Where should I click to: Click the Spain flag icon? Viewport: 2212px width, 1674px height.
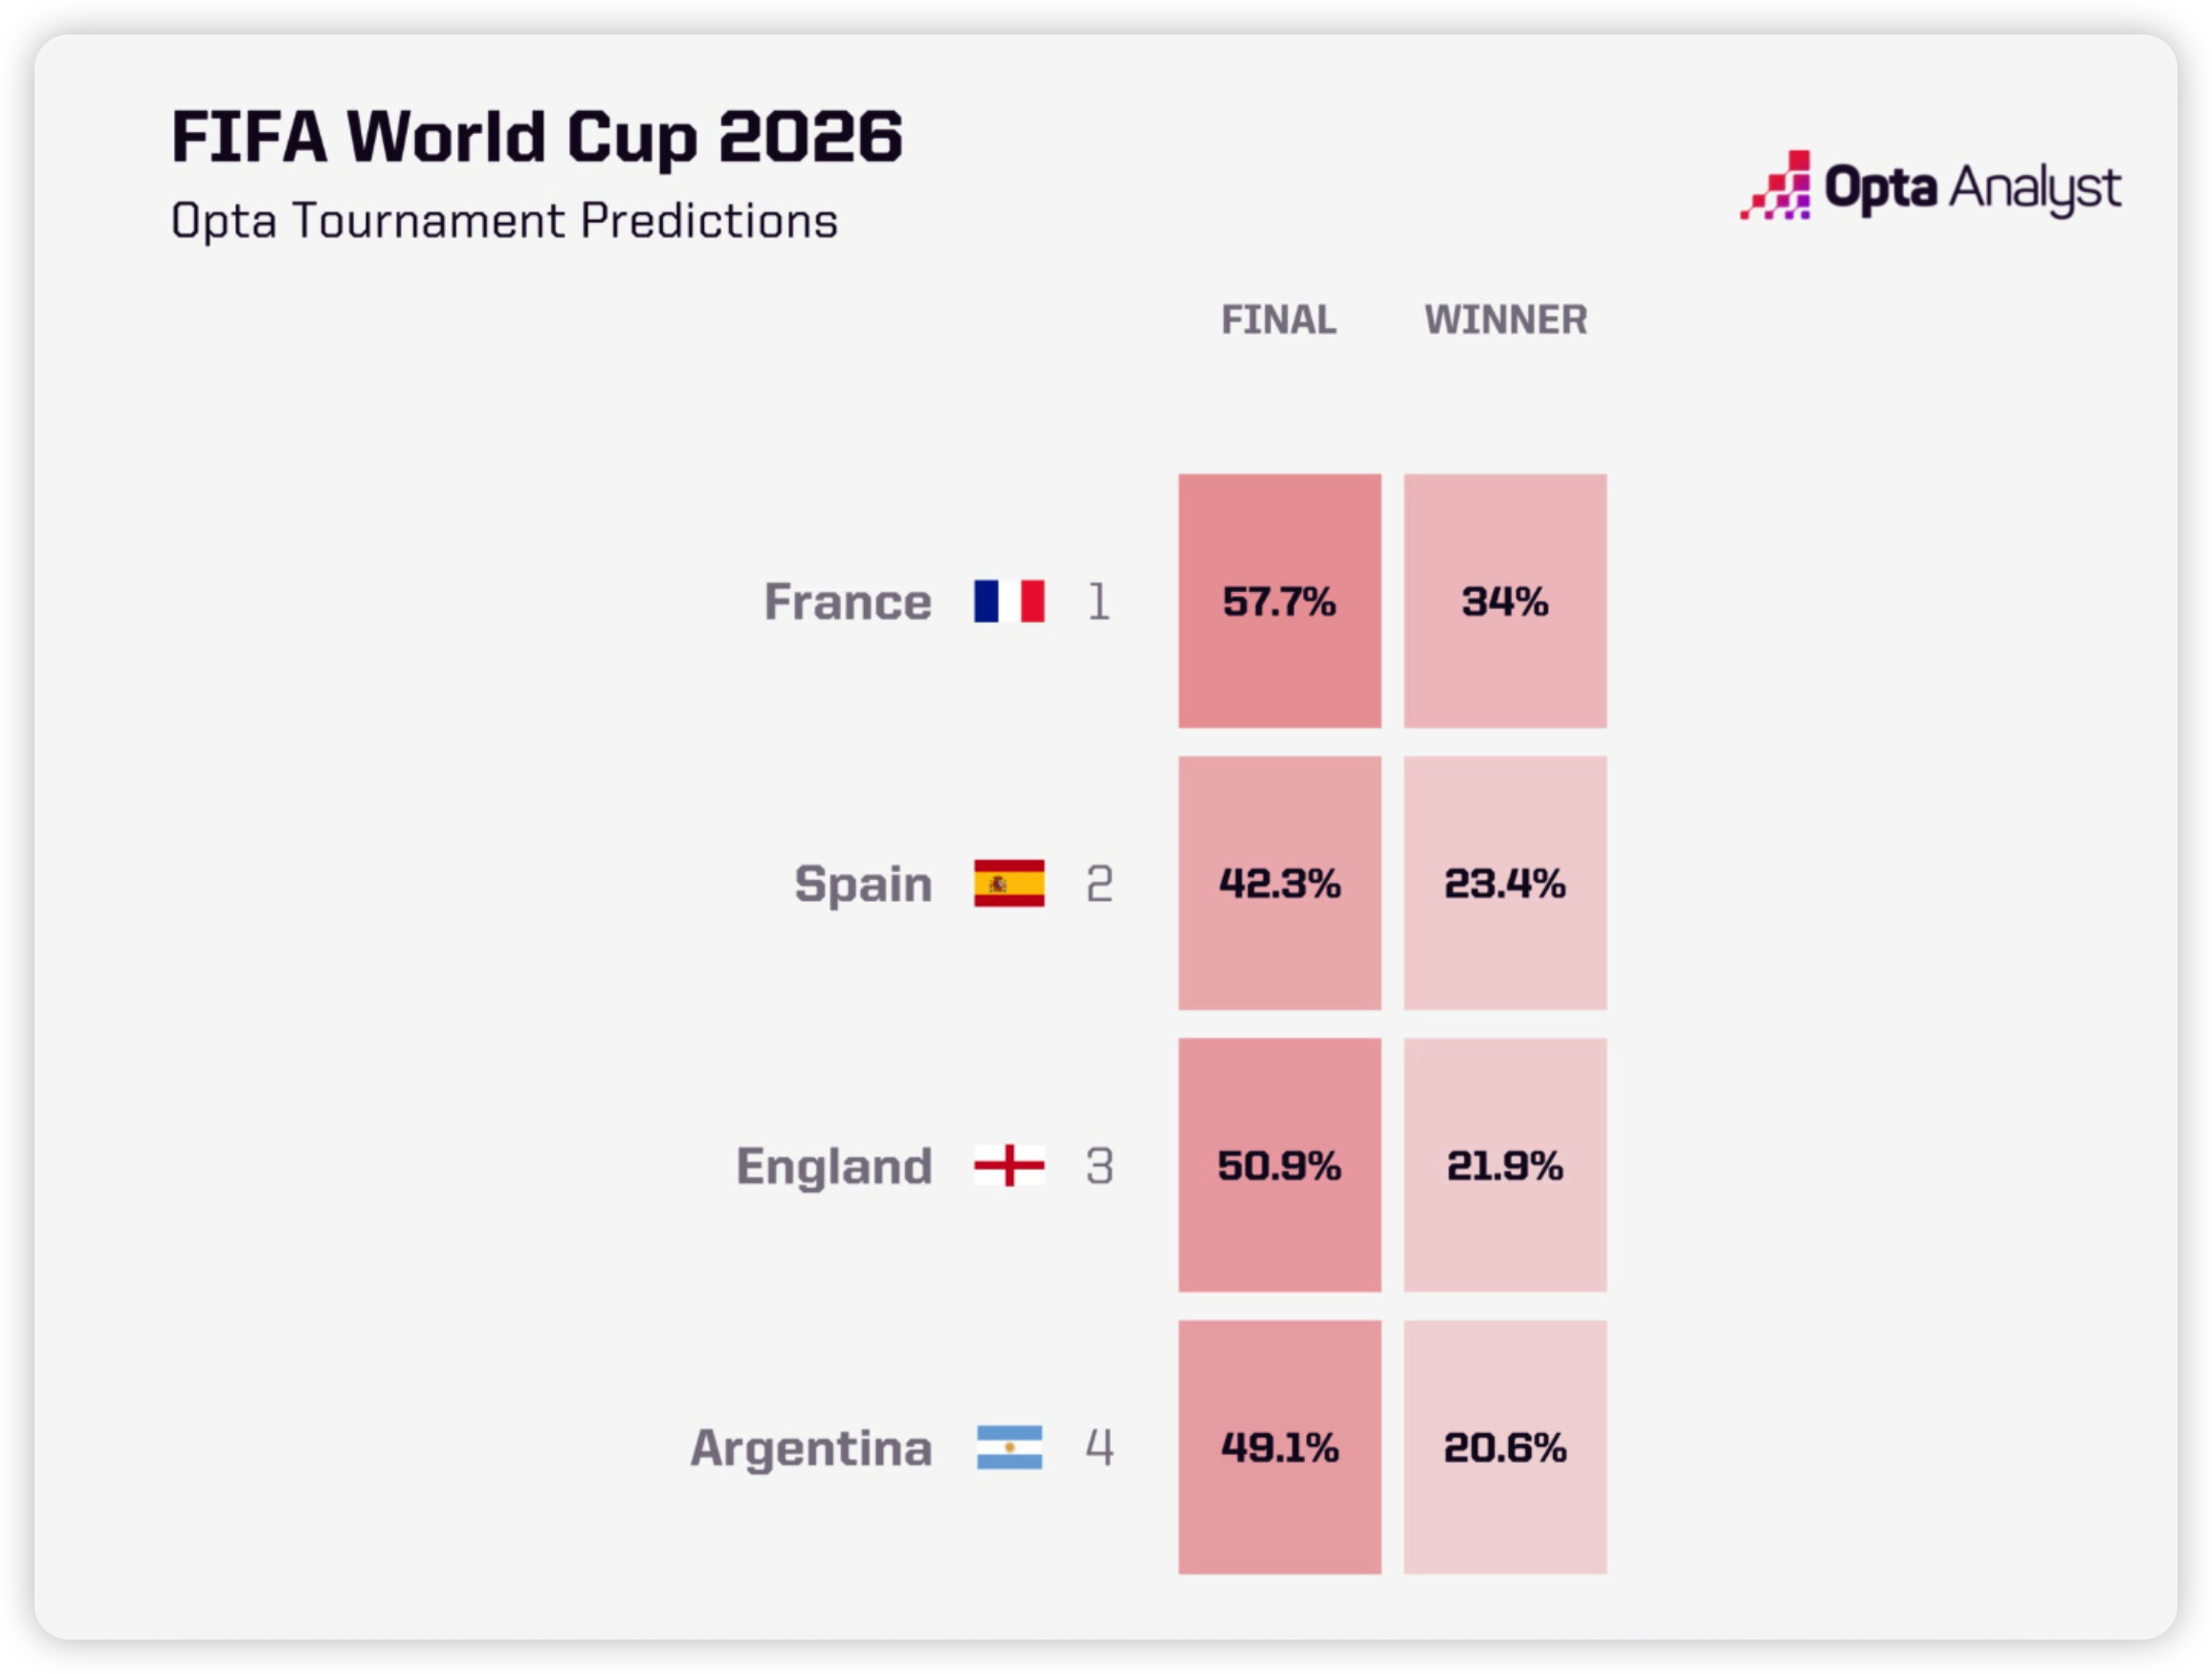coord(1009,883)
